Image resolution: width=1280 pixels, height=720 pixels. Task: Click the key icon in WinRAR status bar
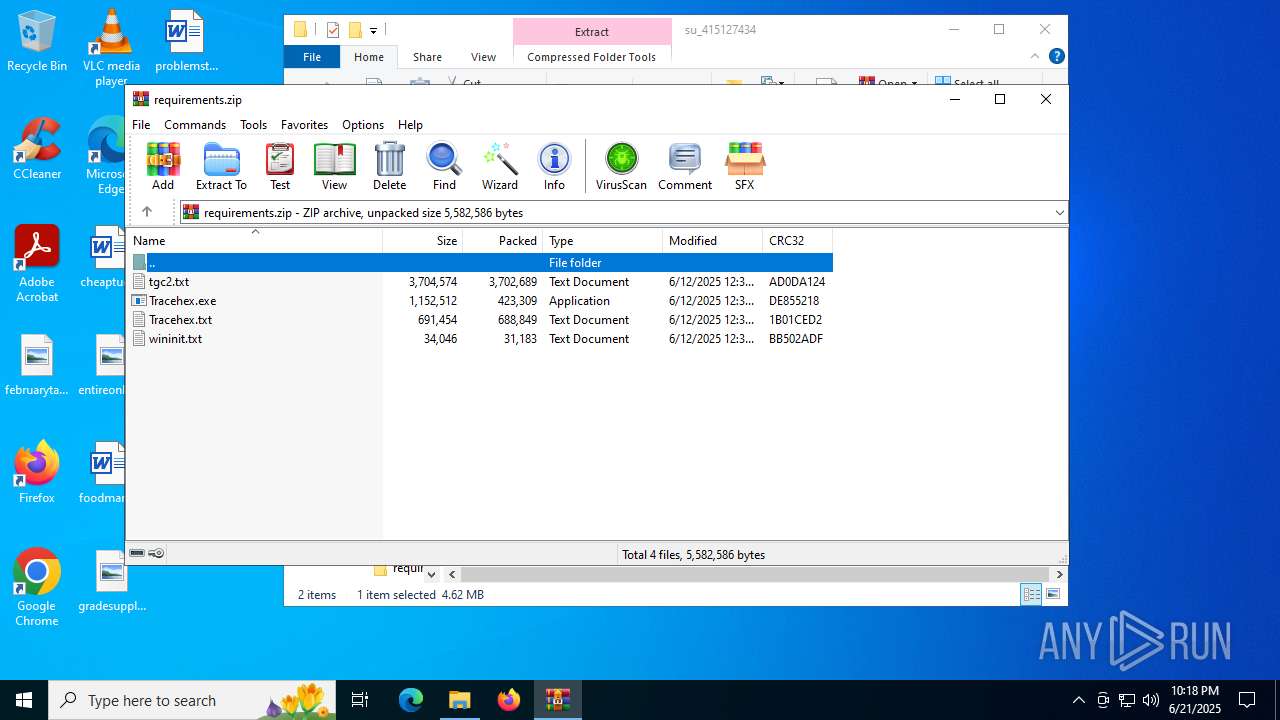[157, 553]
